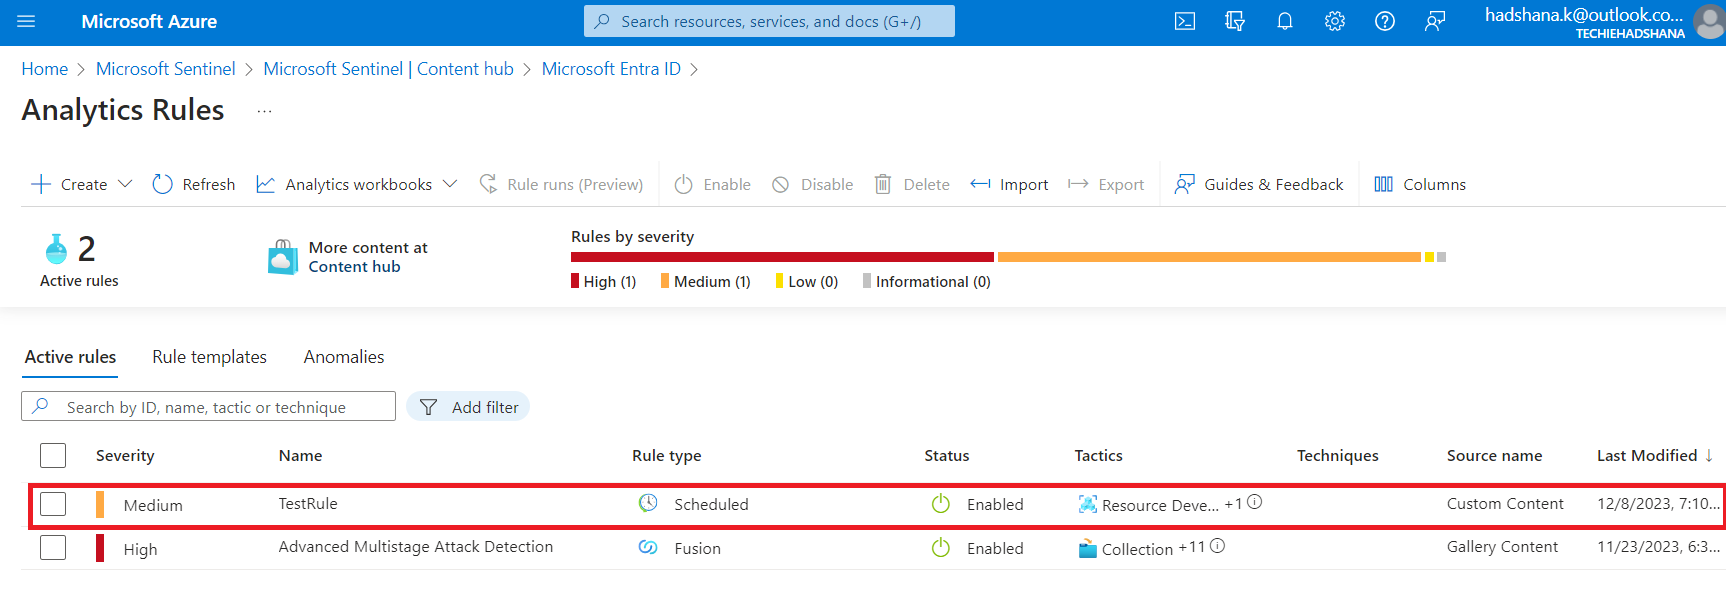Open Microsoft Entra ID breadcrumb
The width and height of the screenshot is (1726, 591).
pos(611,69)
